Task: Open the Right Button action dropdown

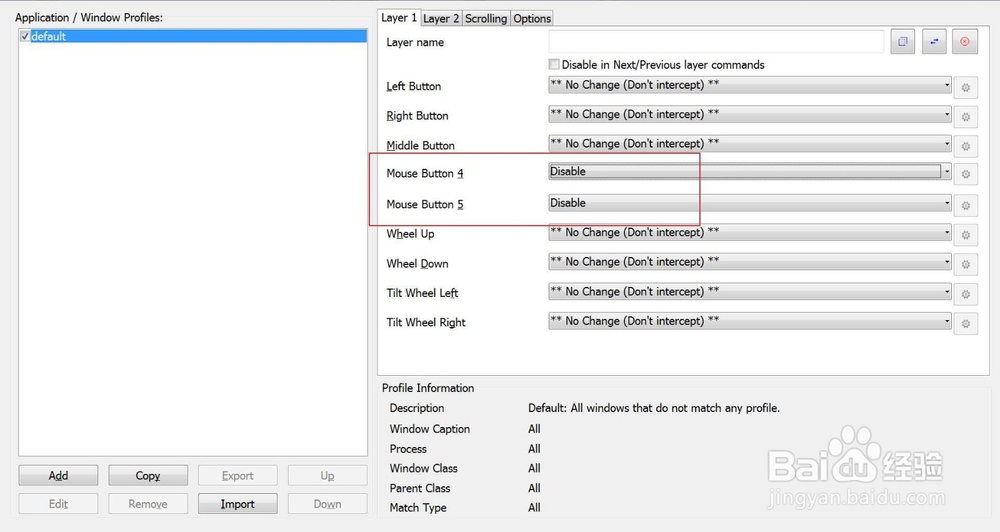Action: pos(749,114)
